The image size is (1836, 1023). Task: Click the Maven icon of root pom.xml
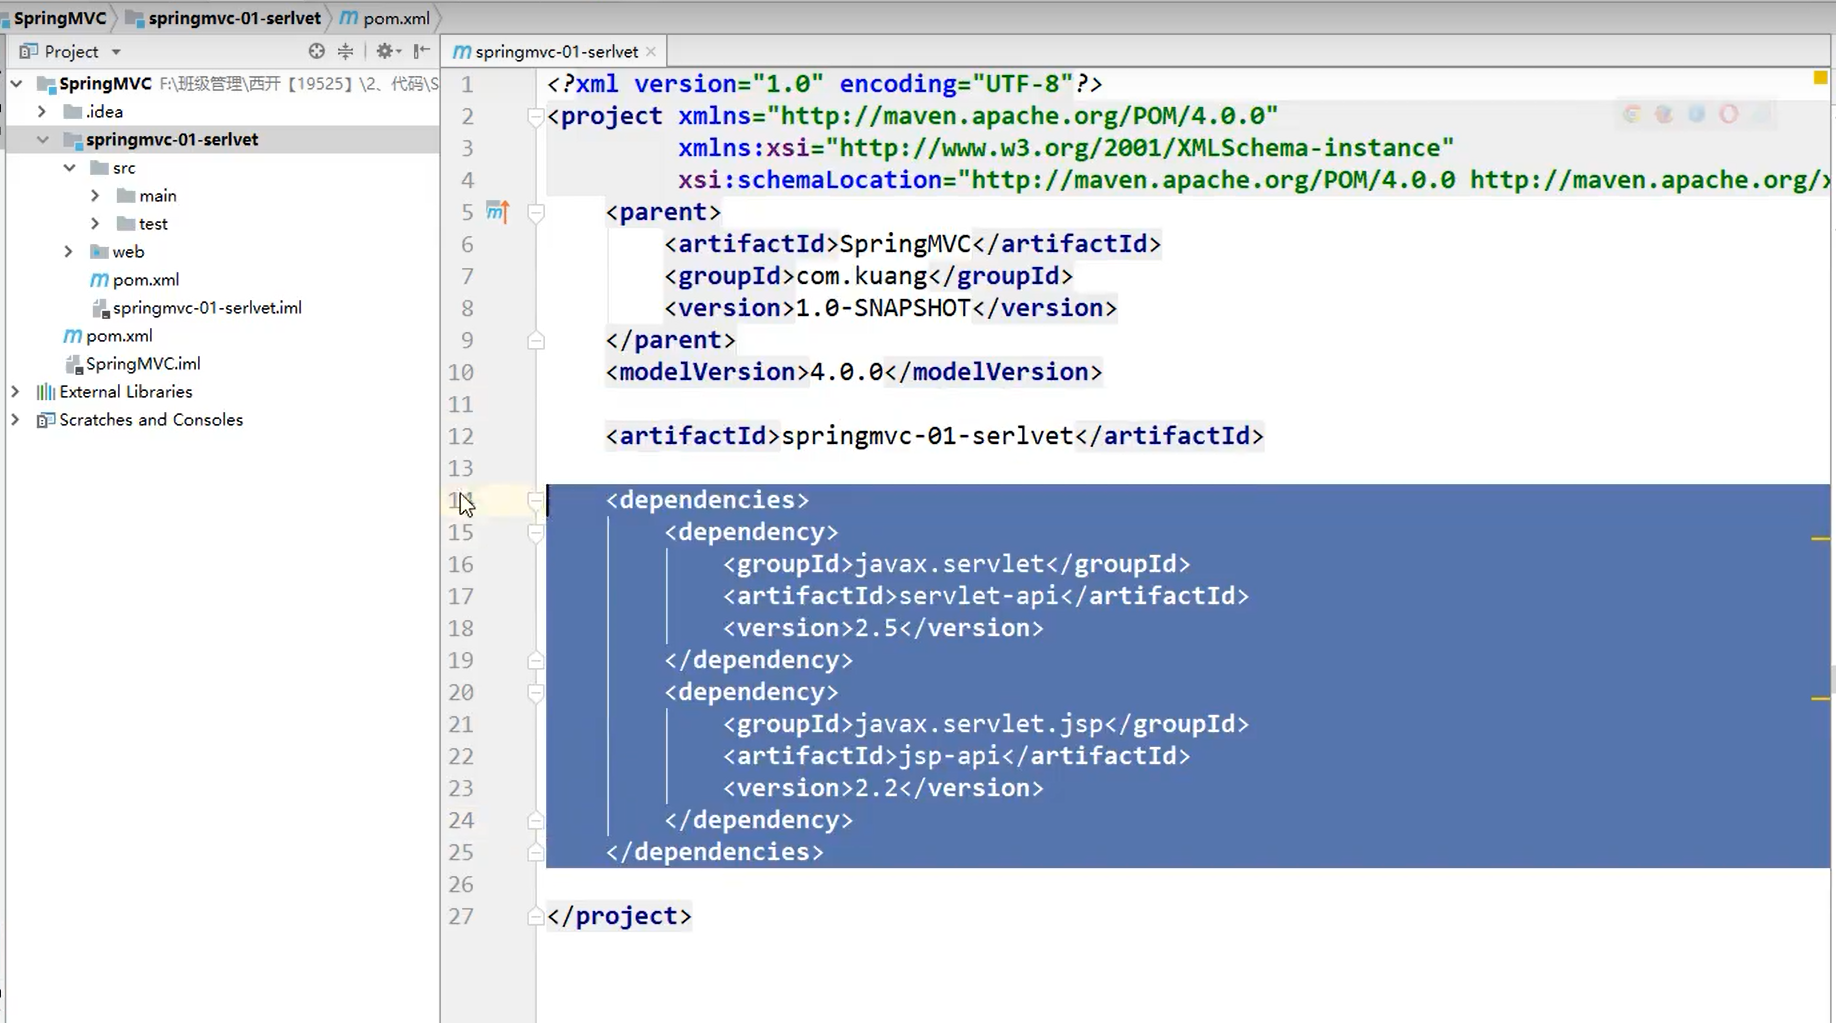(x=72, y=336)
